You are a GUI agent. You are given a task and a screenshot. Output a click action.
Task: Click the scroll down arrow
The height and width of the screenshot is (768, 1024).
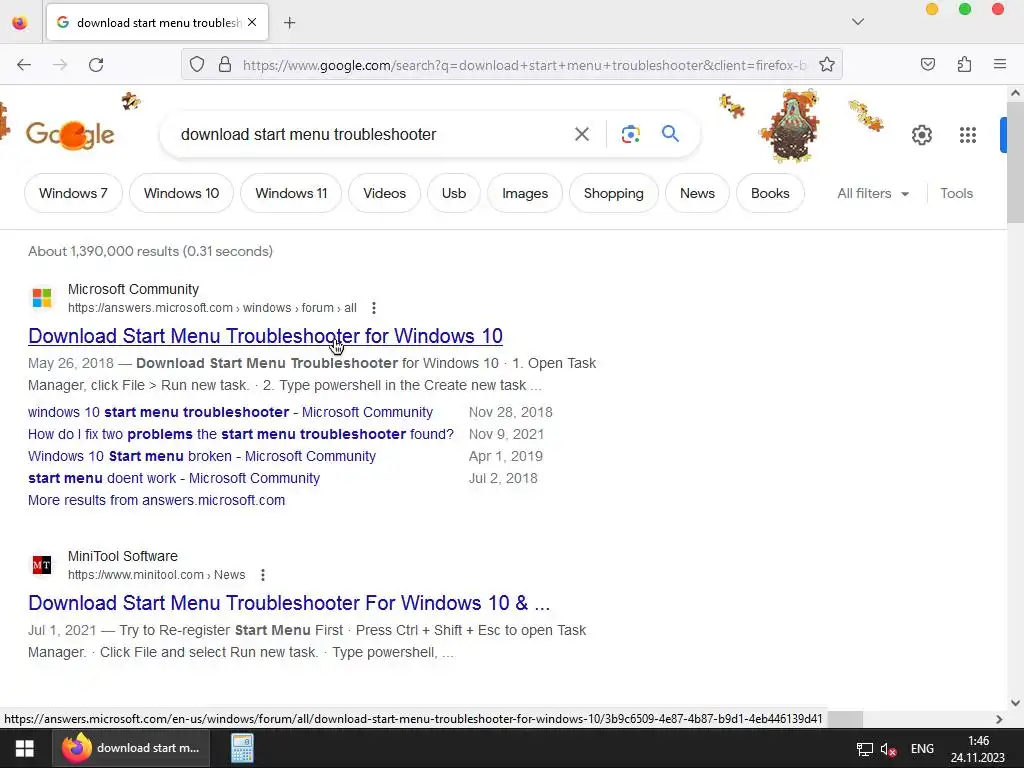tap(1015, 703)
